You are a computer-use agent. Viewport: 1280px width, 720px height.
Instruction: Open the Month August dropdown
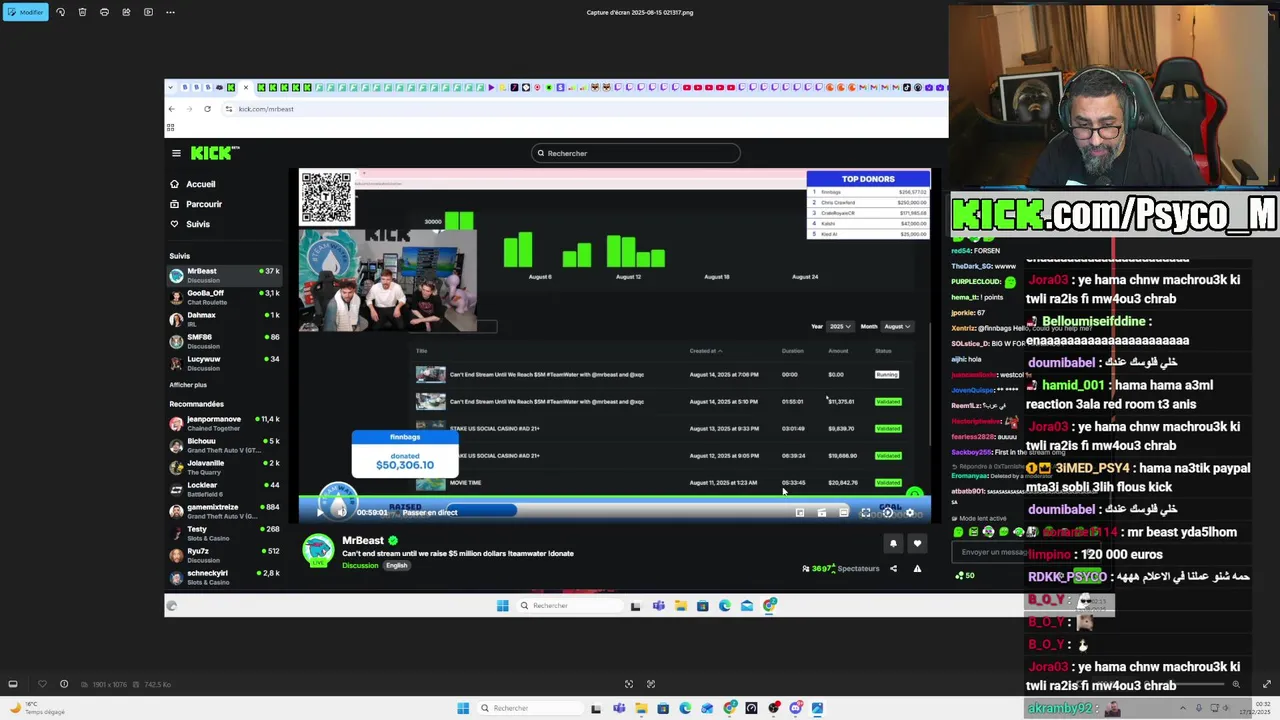897,326
